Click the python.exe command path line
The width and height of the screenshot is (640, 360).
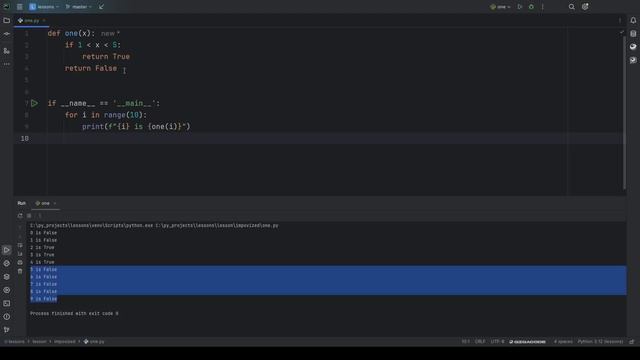coord(154,225)
